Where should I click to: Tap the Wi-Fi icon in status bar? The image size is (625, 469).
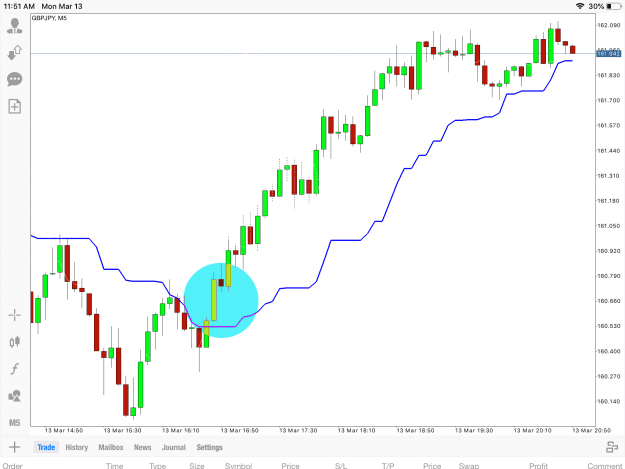pos(580,6)
